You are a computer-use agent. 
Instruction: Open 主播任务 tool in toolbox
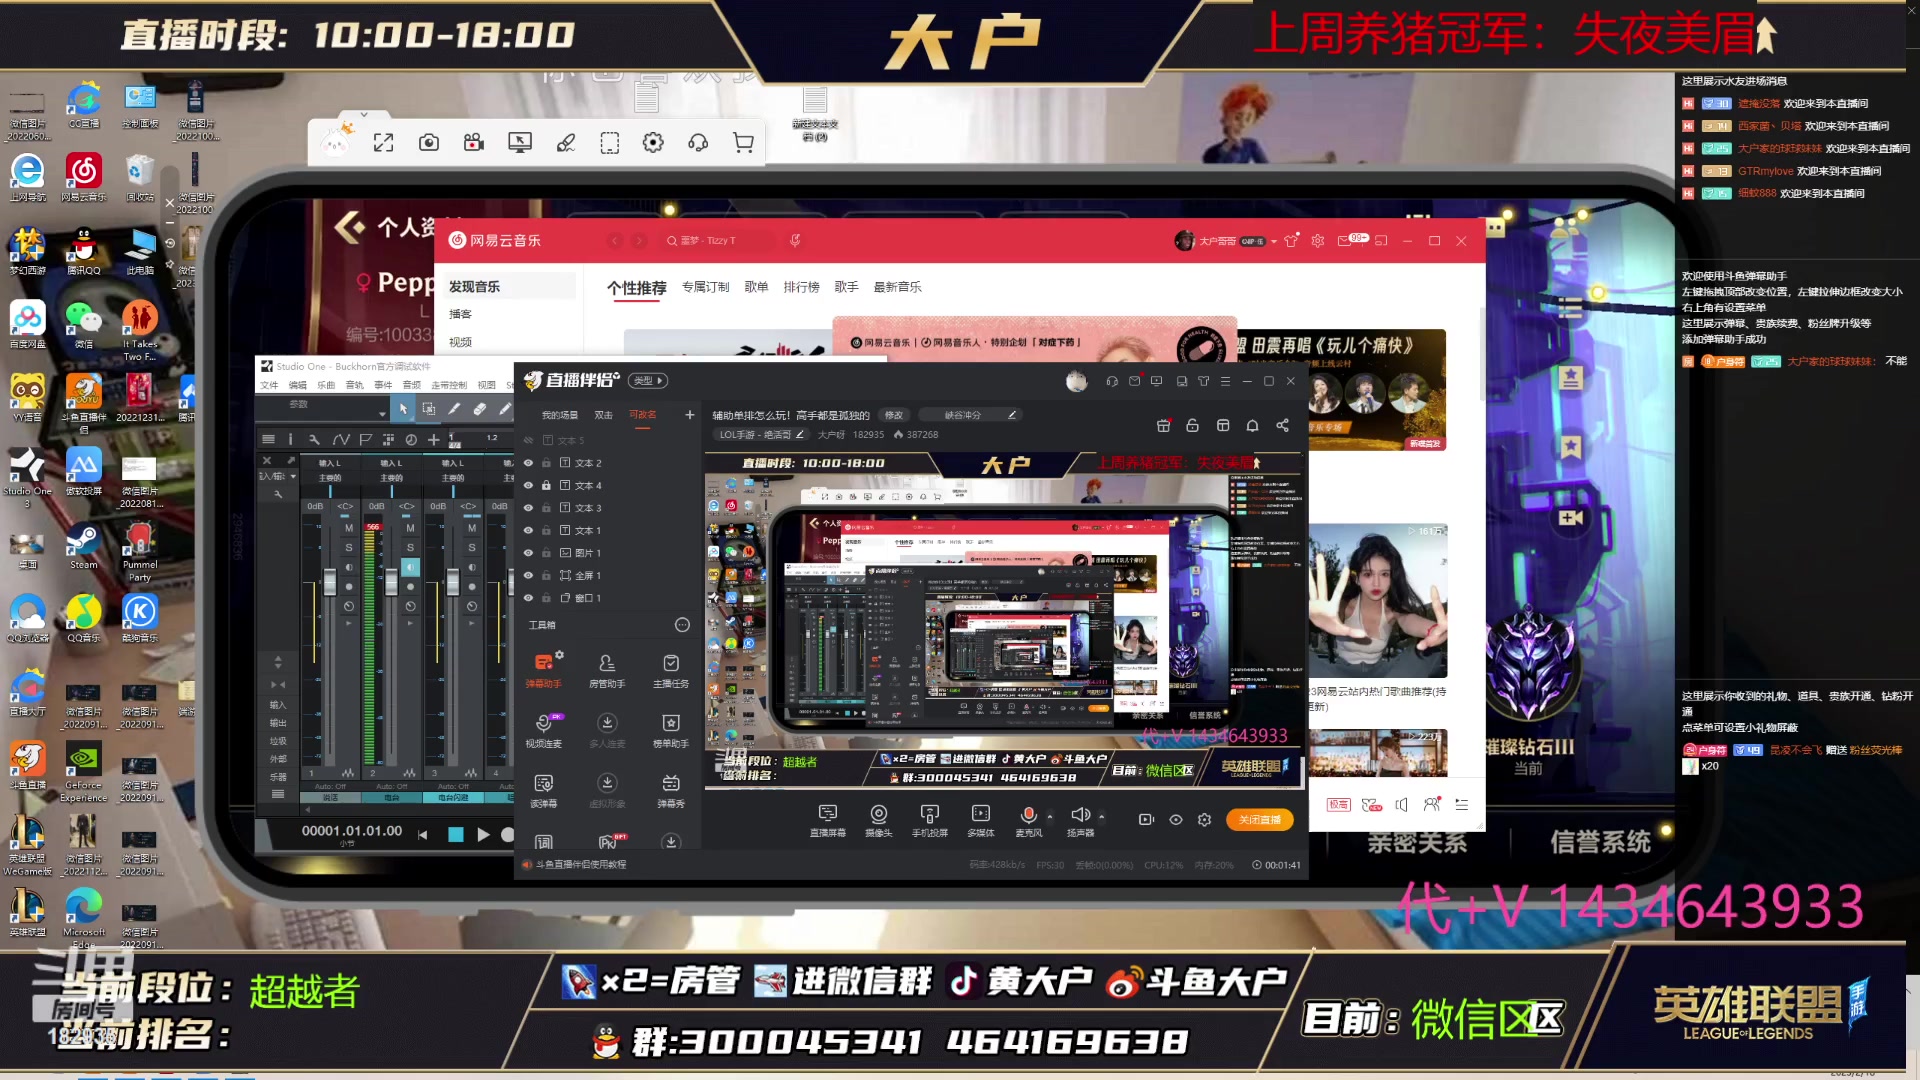pyautogui.click(x=671, y=669)
